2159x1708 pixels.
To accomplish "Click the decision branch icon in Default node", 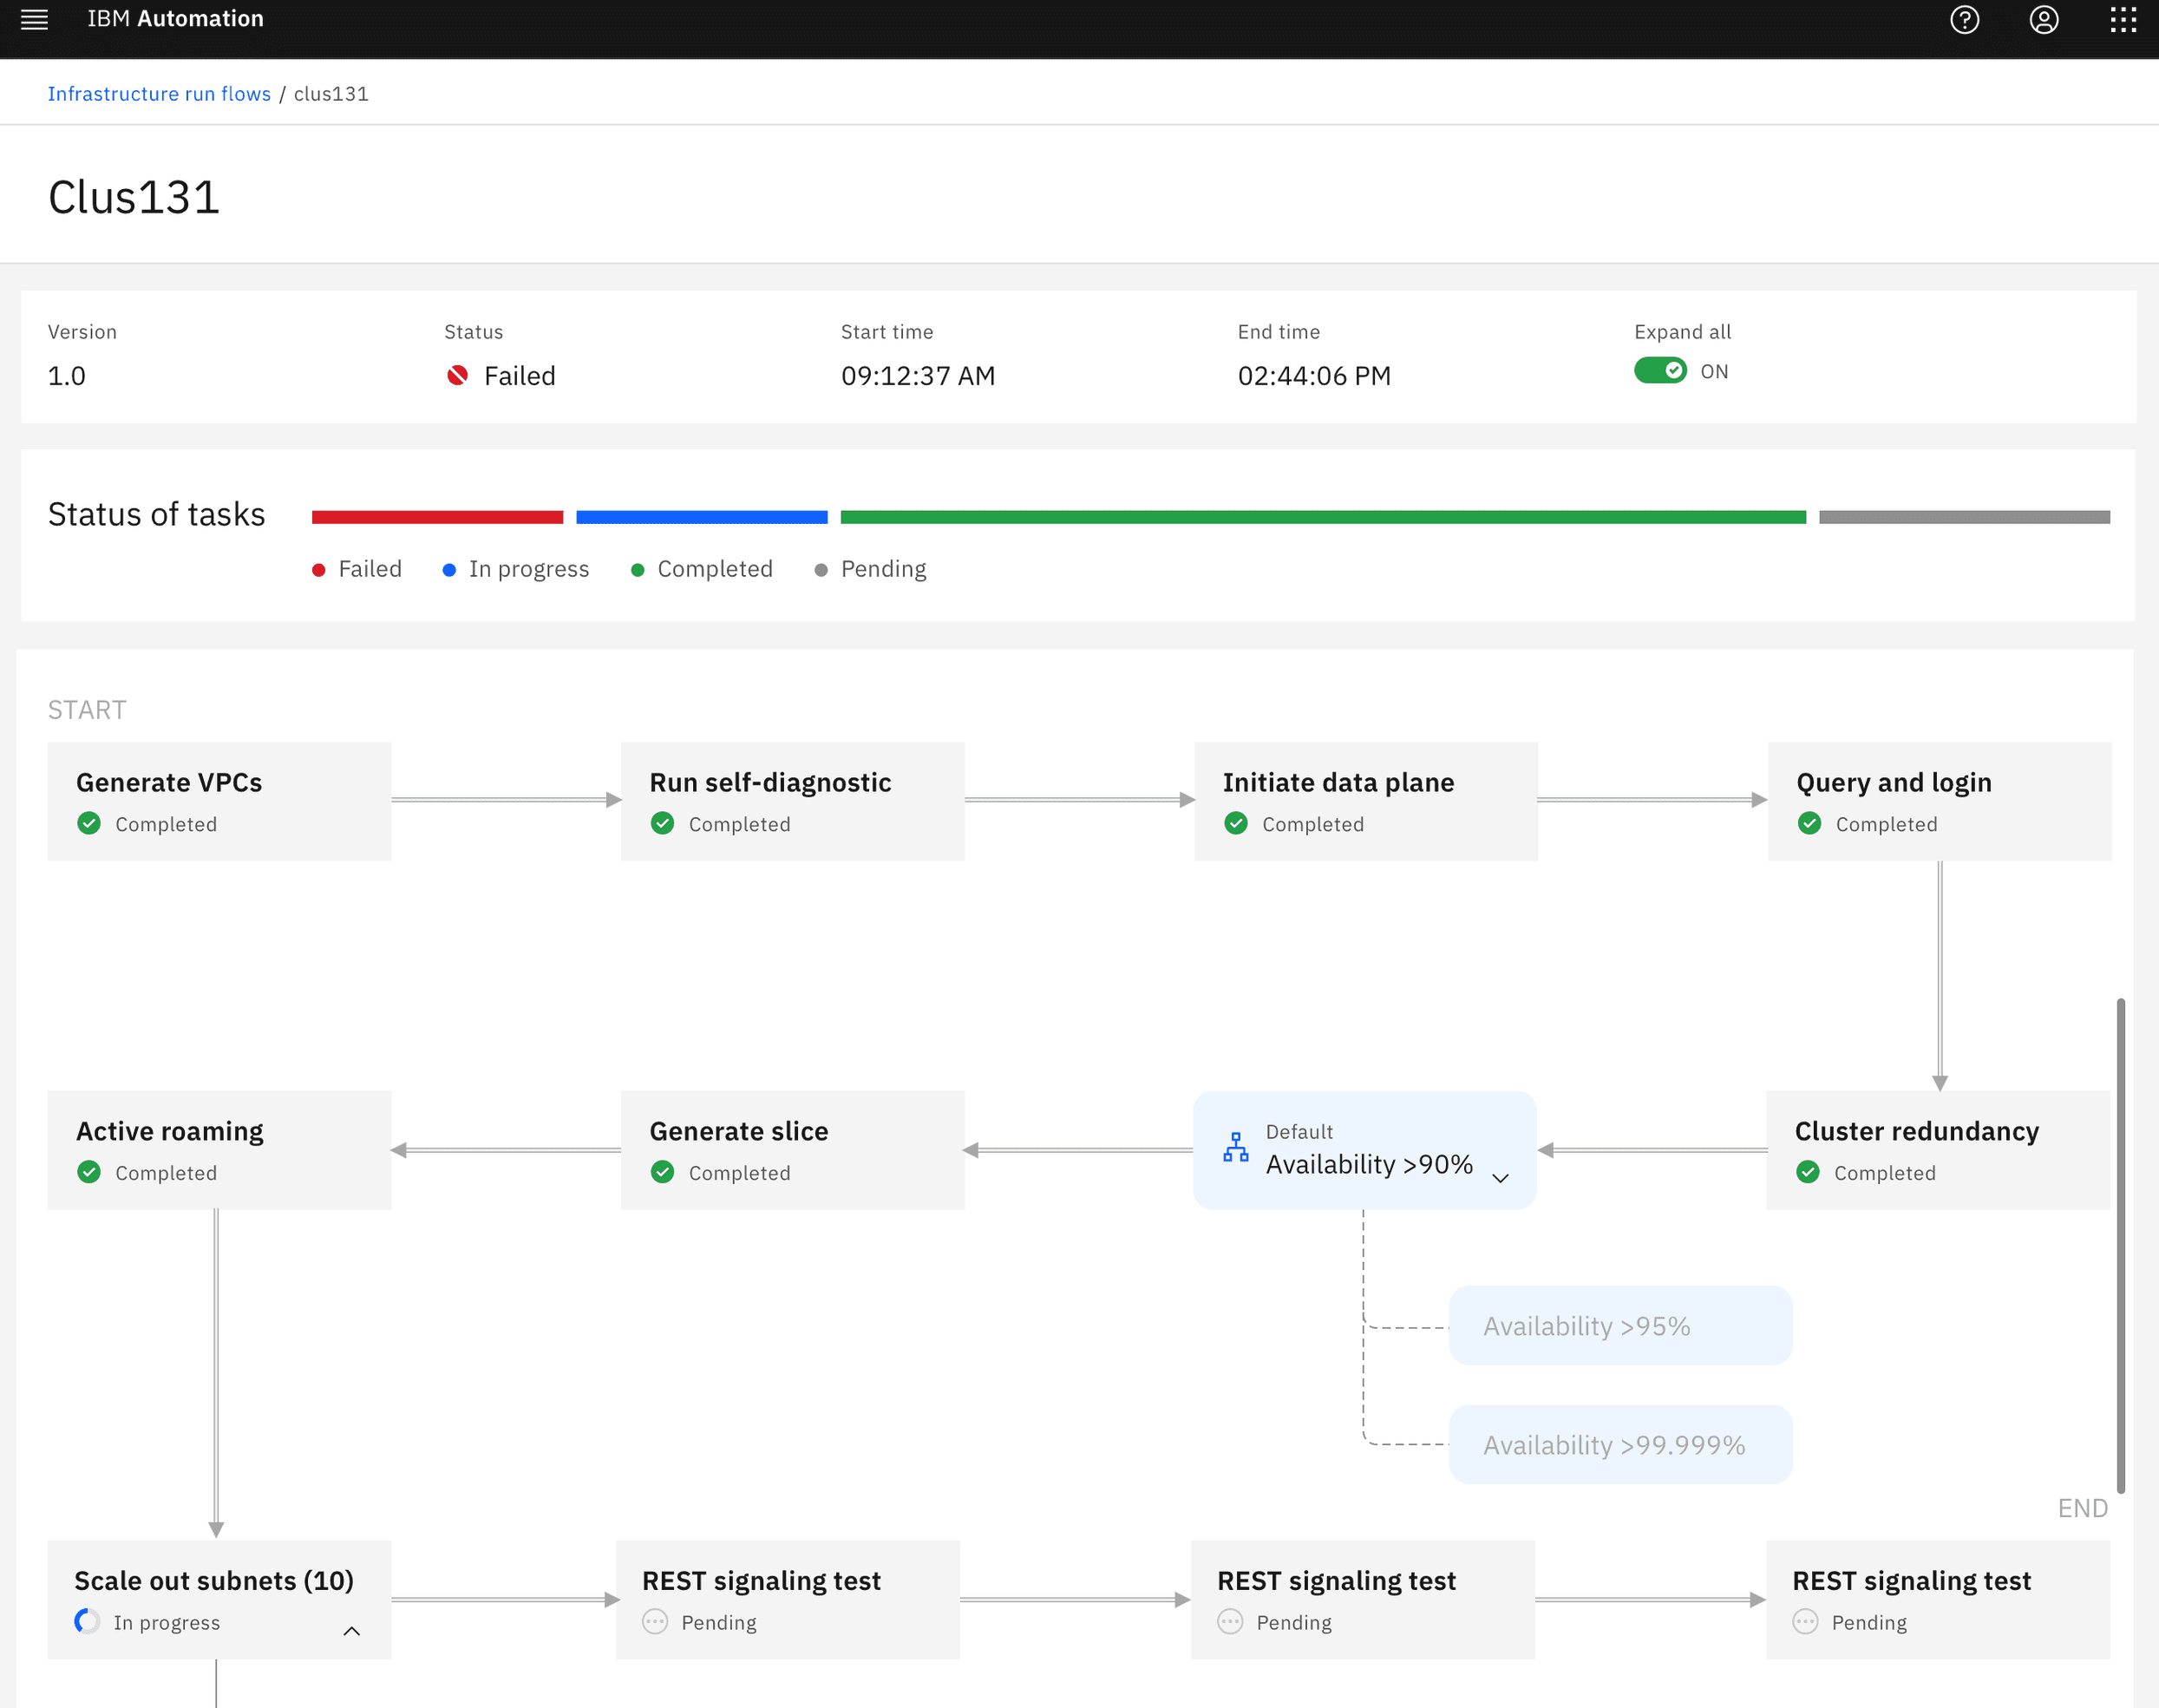I will tap(1235, 1148).
